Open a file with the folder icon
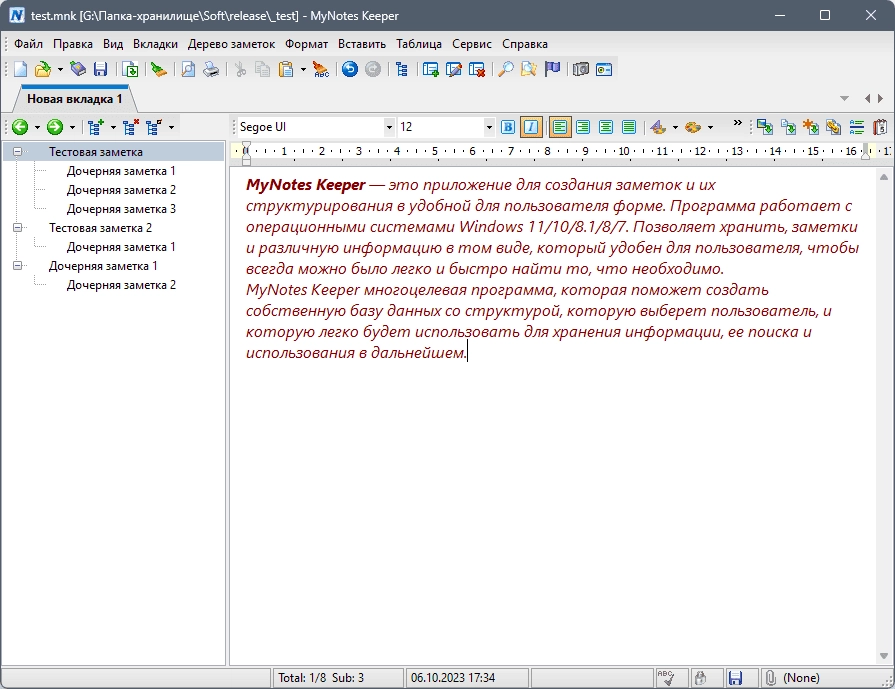This screenshot has width=895, height=689. point(43,70)
